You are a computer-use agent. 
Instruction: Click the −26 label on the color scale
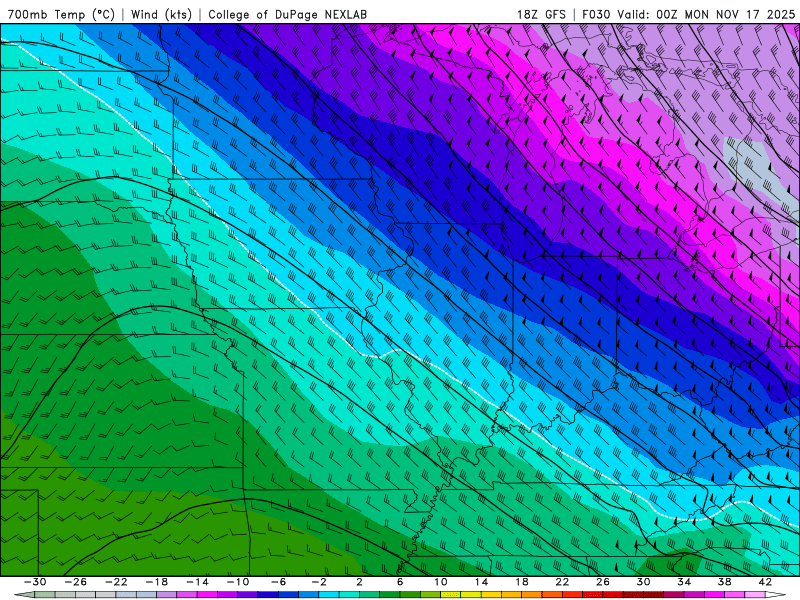(x=76, y=582)
